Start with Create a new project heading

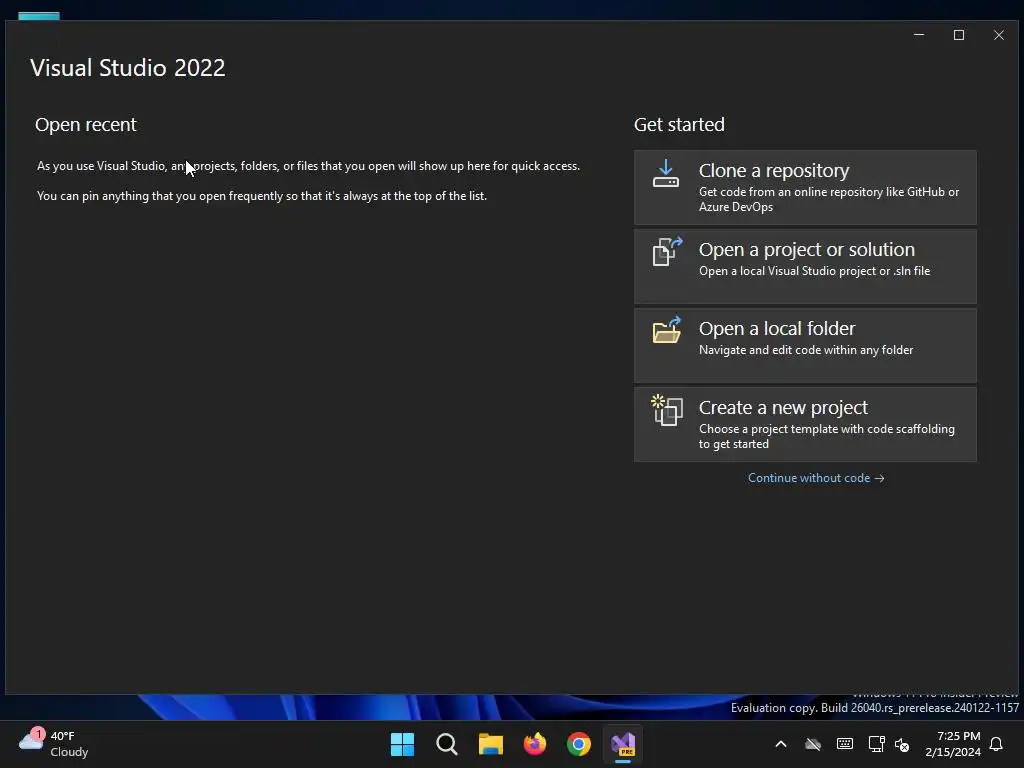[783, 408]
